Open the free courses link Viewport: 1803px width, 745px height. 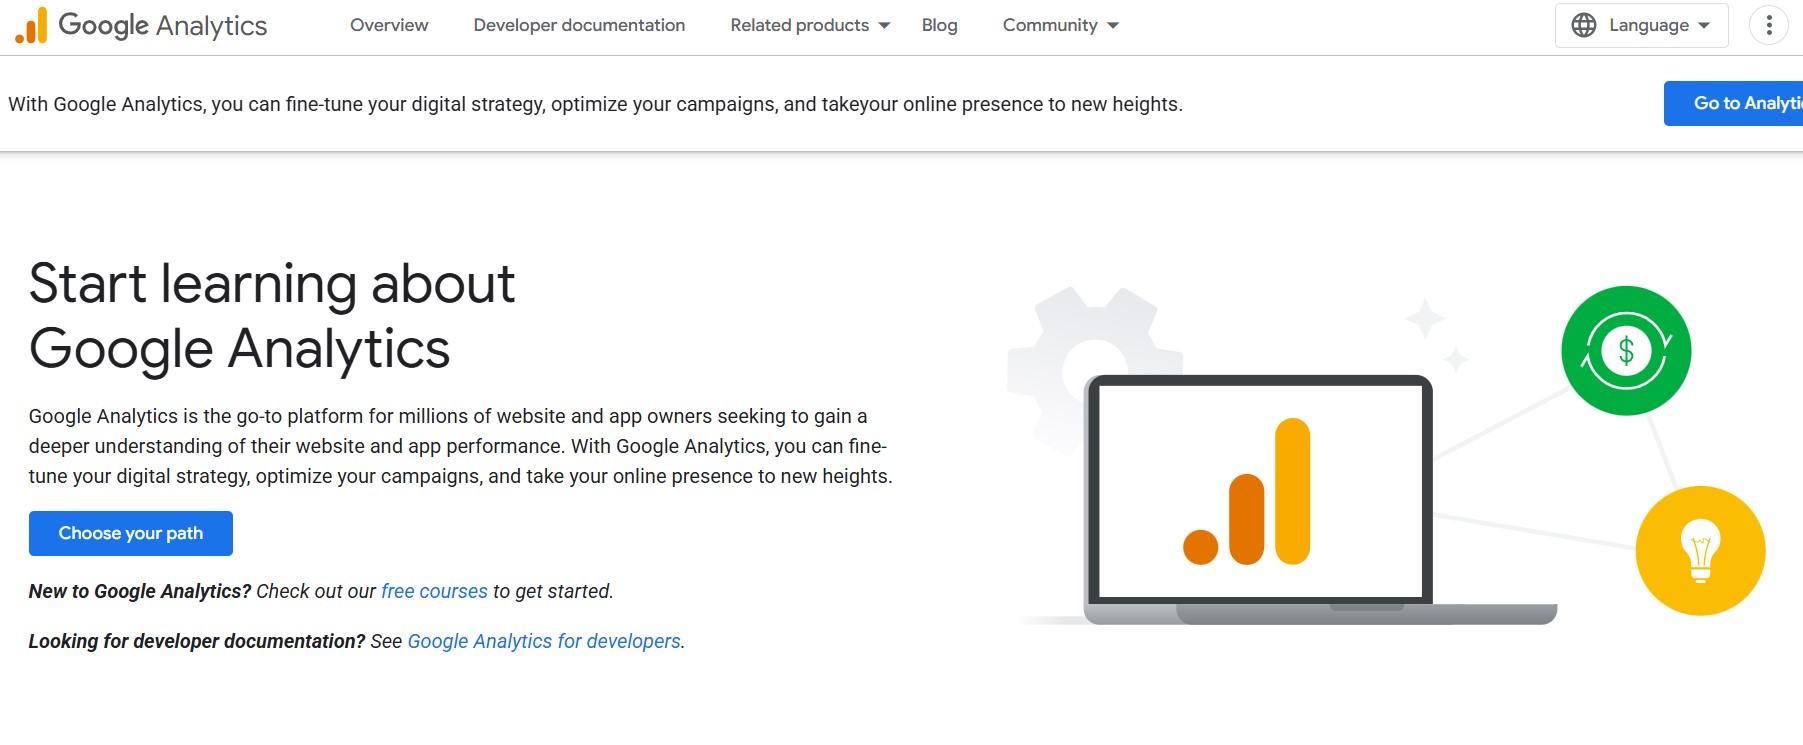click(x=434, y=591)
